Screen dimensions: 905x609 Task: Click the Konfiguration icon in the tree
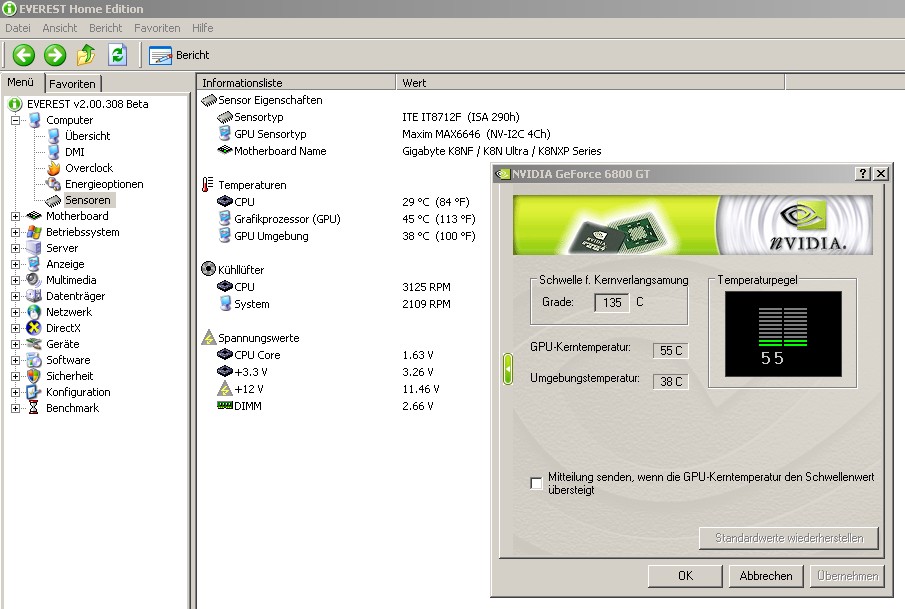[x=34, y=392]
